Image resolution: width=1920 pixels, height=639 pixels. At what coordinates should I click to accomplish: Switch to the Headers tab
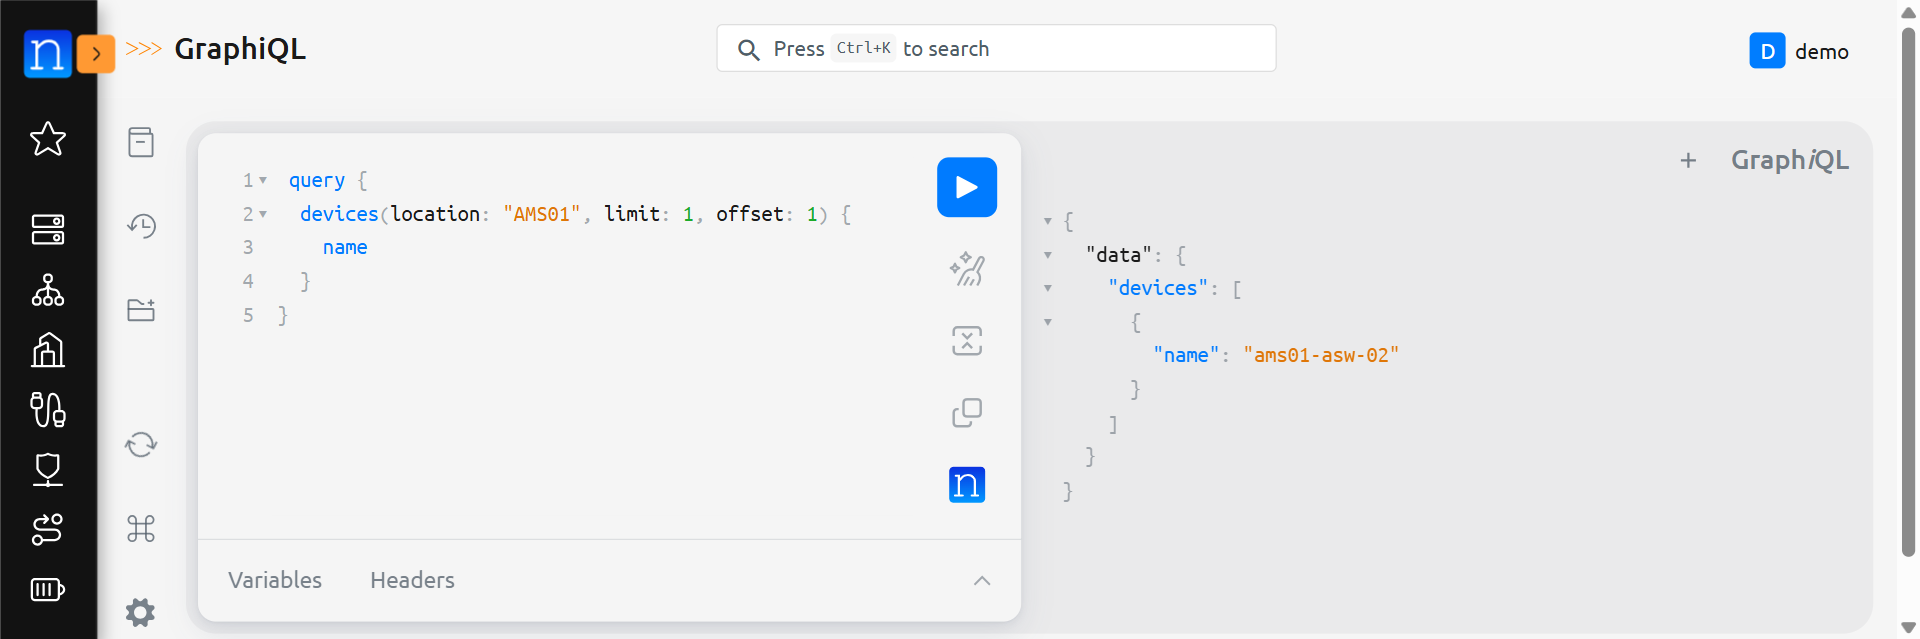[x=412, y=581]
